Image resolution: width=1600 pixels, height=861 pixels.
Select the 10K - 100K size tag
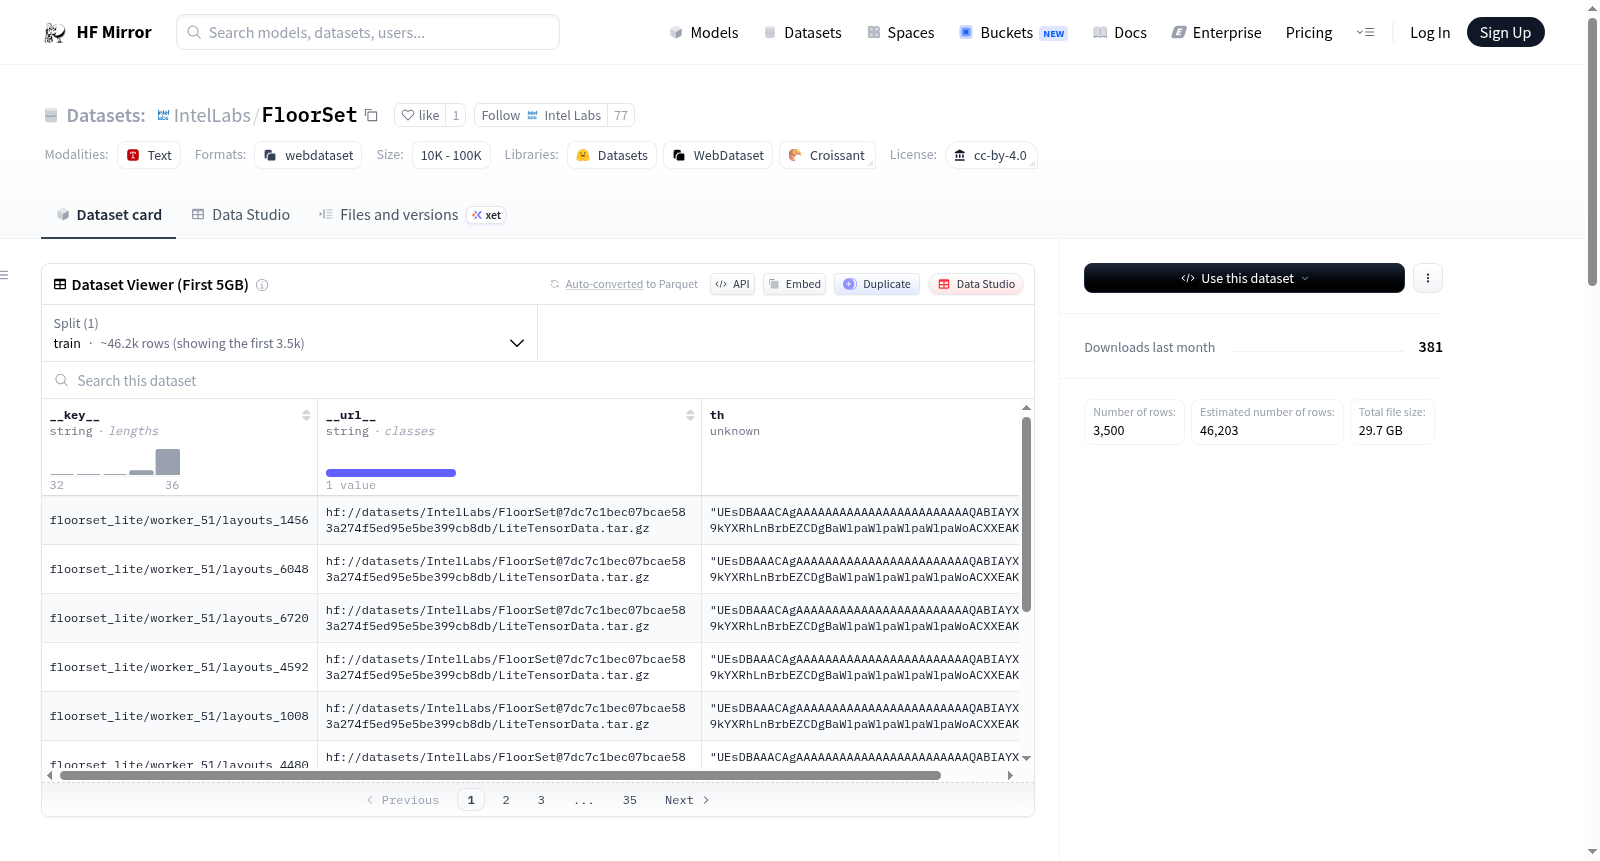pos(451,155)
